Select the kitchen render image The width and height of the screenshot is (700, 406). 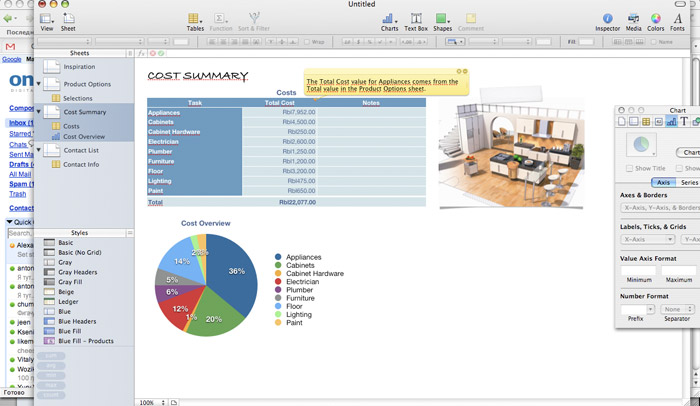(x=512, y=155)
